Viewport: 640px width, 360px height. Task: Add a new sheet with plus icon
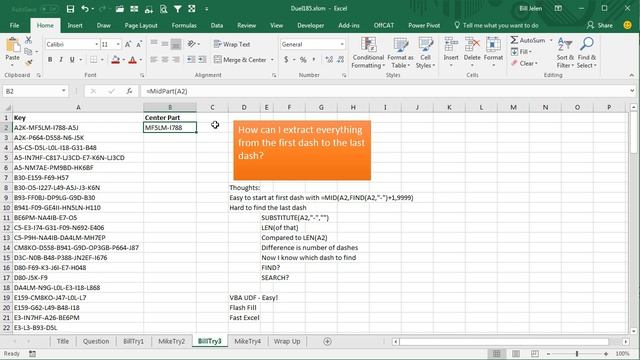coord(327,341)
